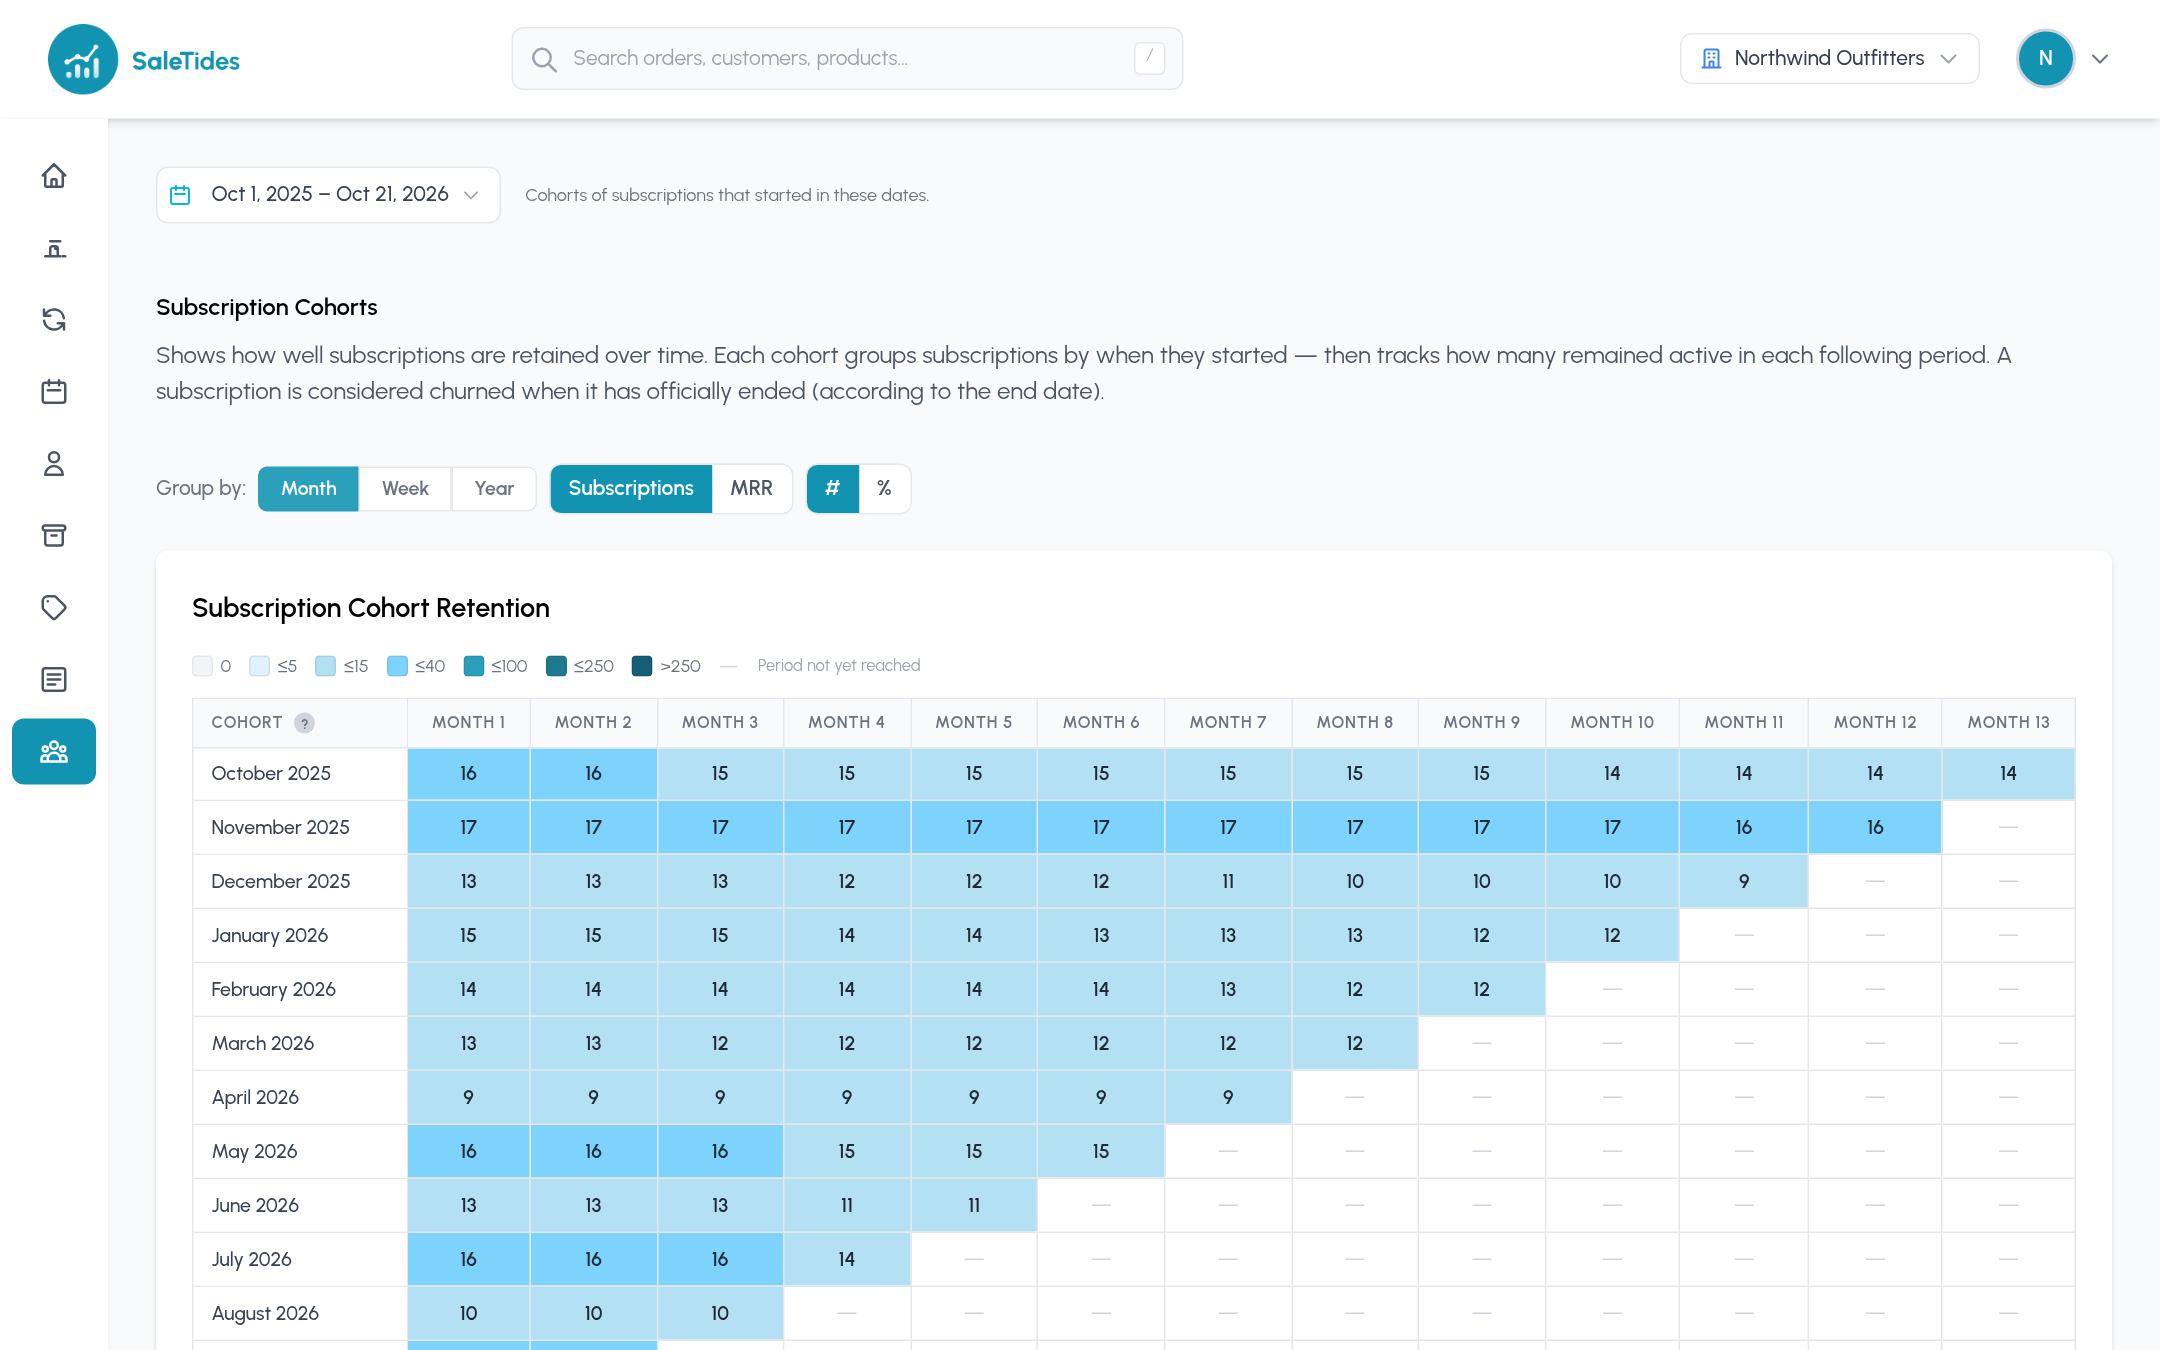Click the ≤40 legend color swatch
This screenshot has height=1350, width=2160.
click(397, 666)
